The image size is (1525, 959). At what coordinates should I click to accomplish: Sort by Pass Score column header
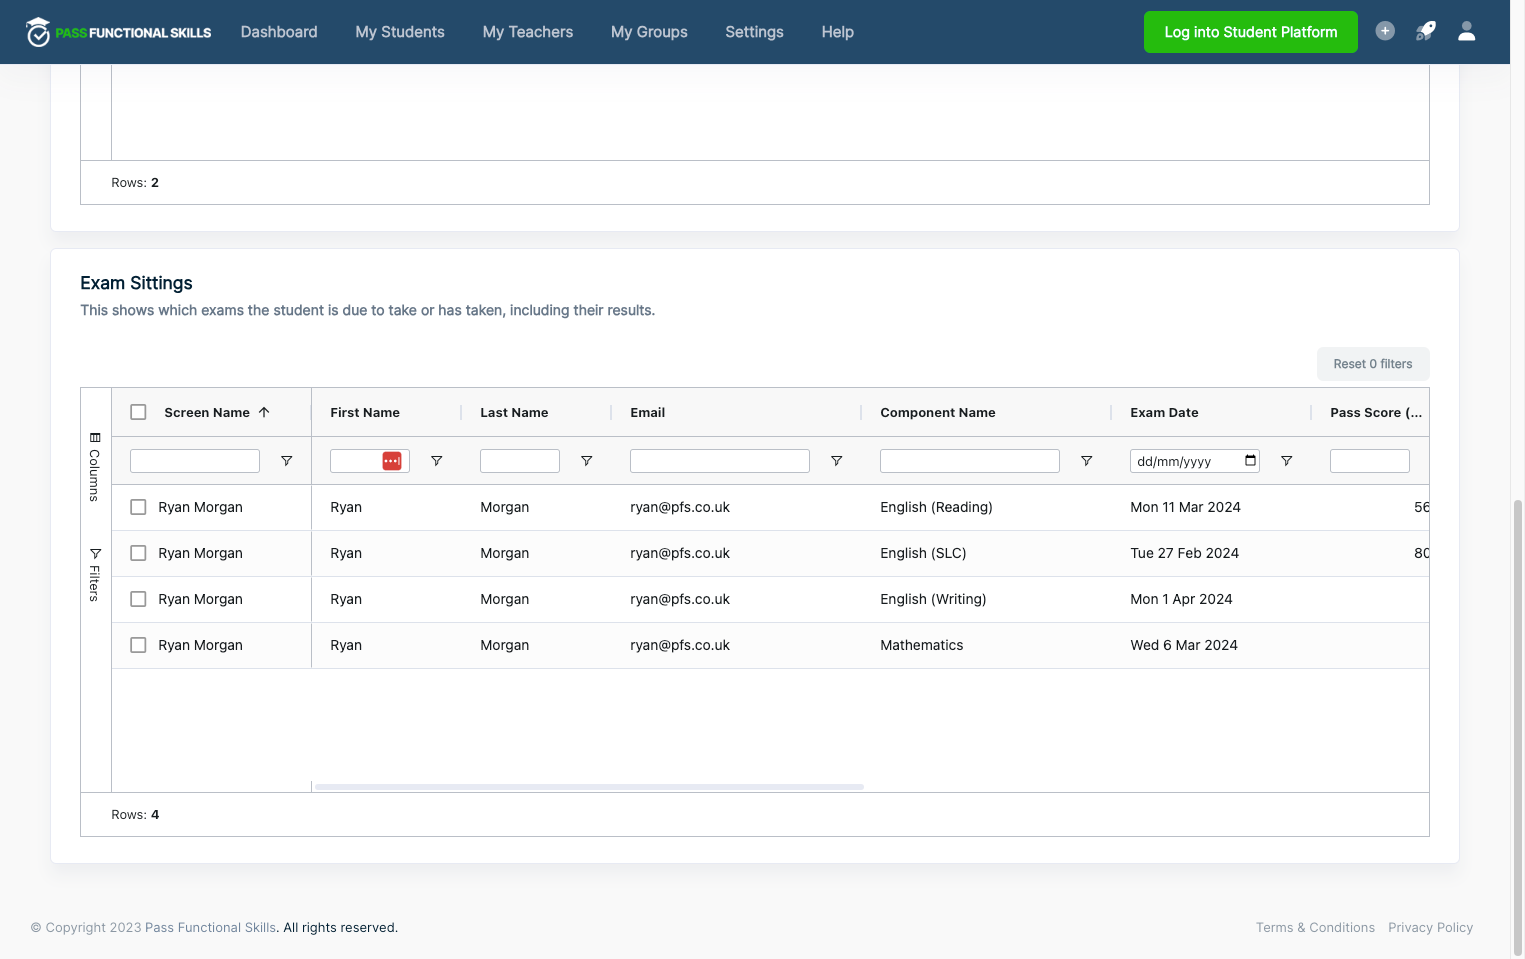[1376, 412]
